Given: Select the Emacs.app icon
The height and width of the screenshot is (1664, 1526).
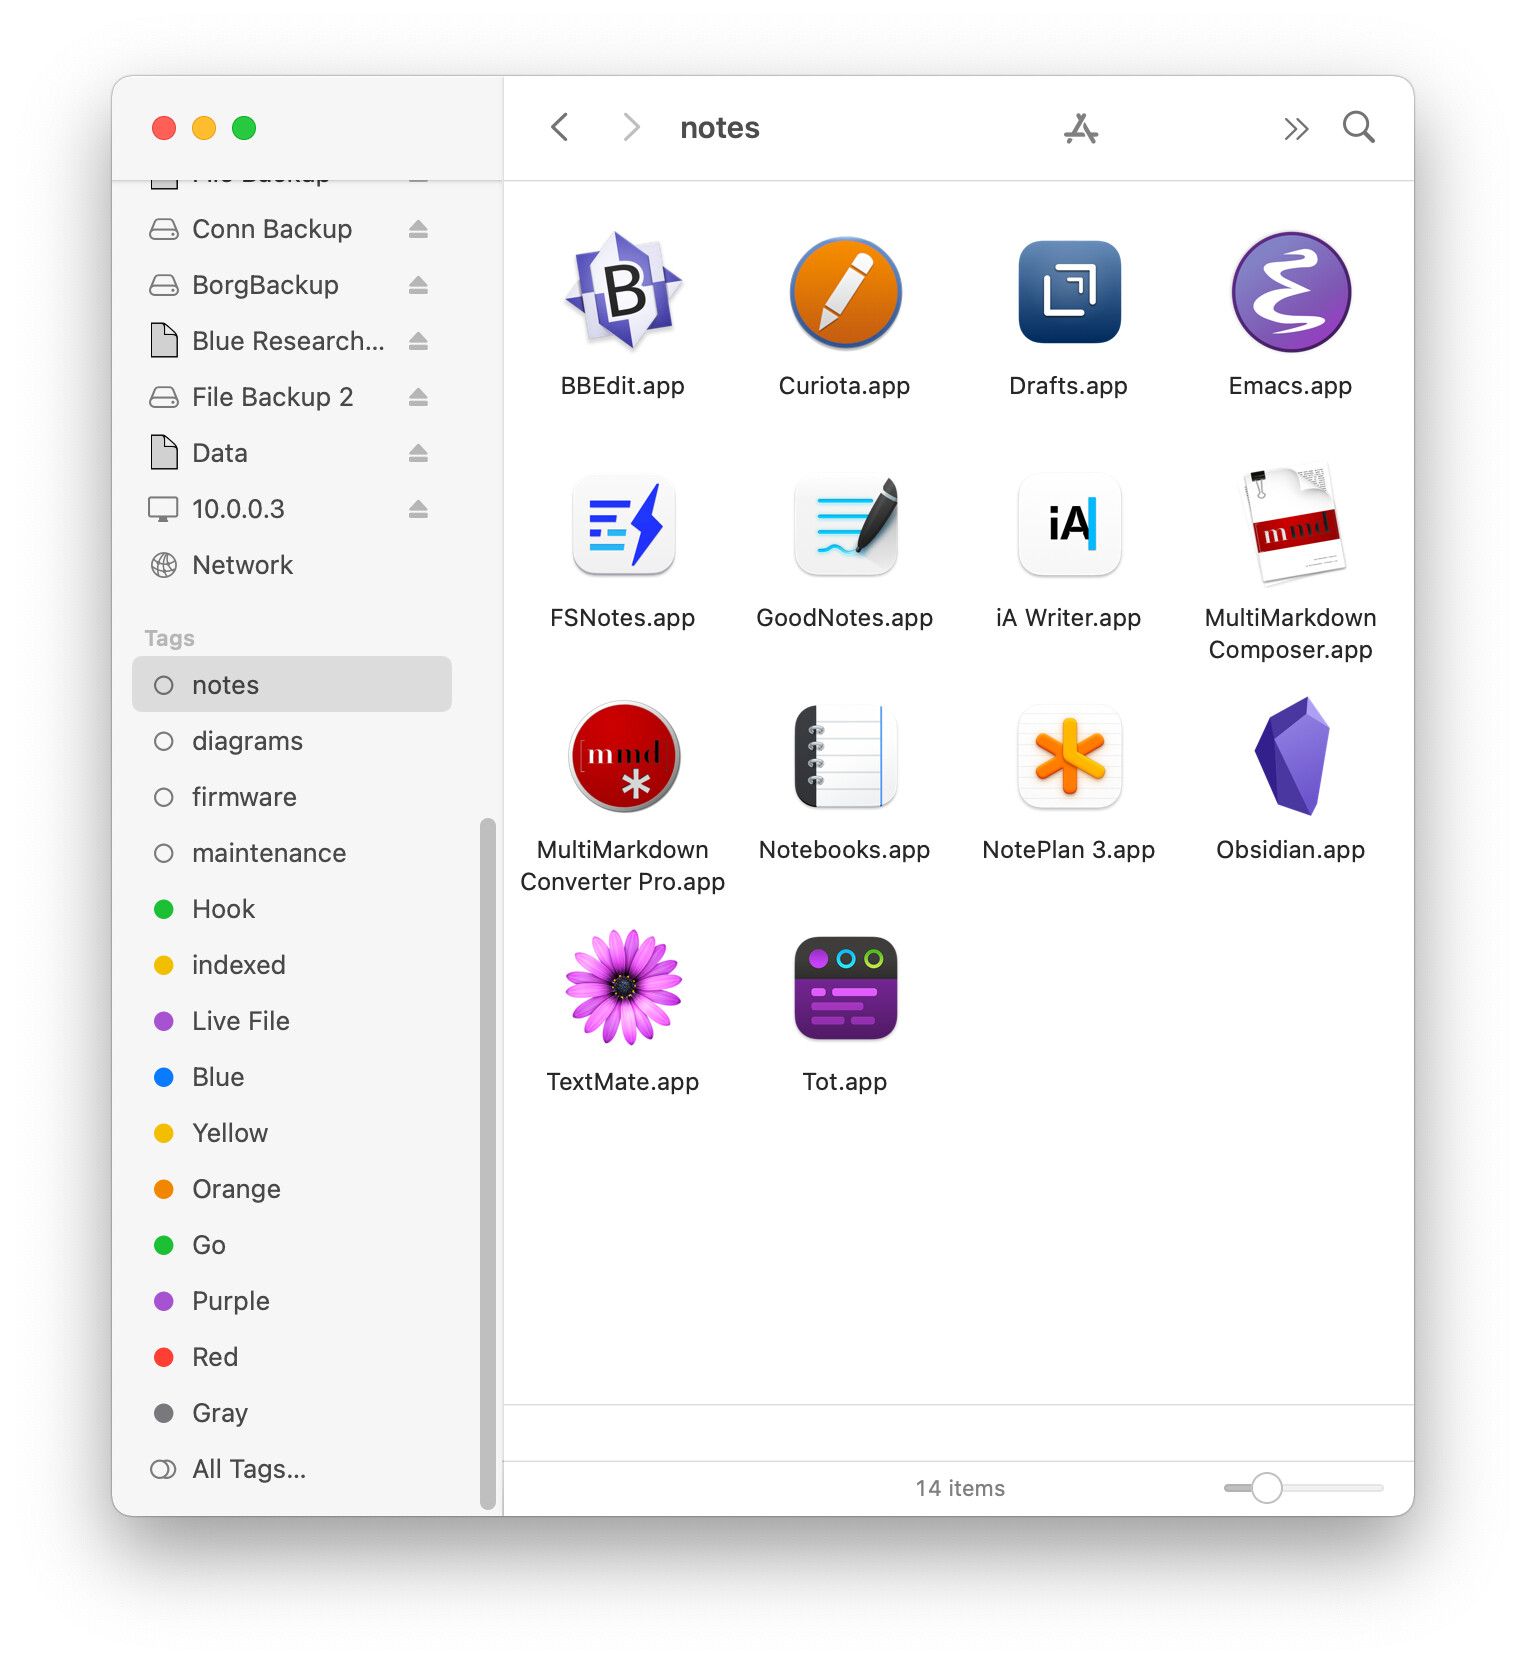Looking at the screenshot, I should click(1290, 292).
